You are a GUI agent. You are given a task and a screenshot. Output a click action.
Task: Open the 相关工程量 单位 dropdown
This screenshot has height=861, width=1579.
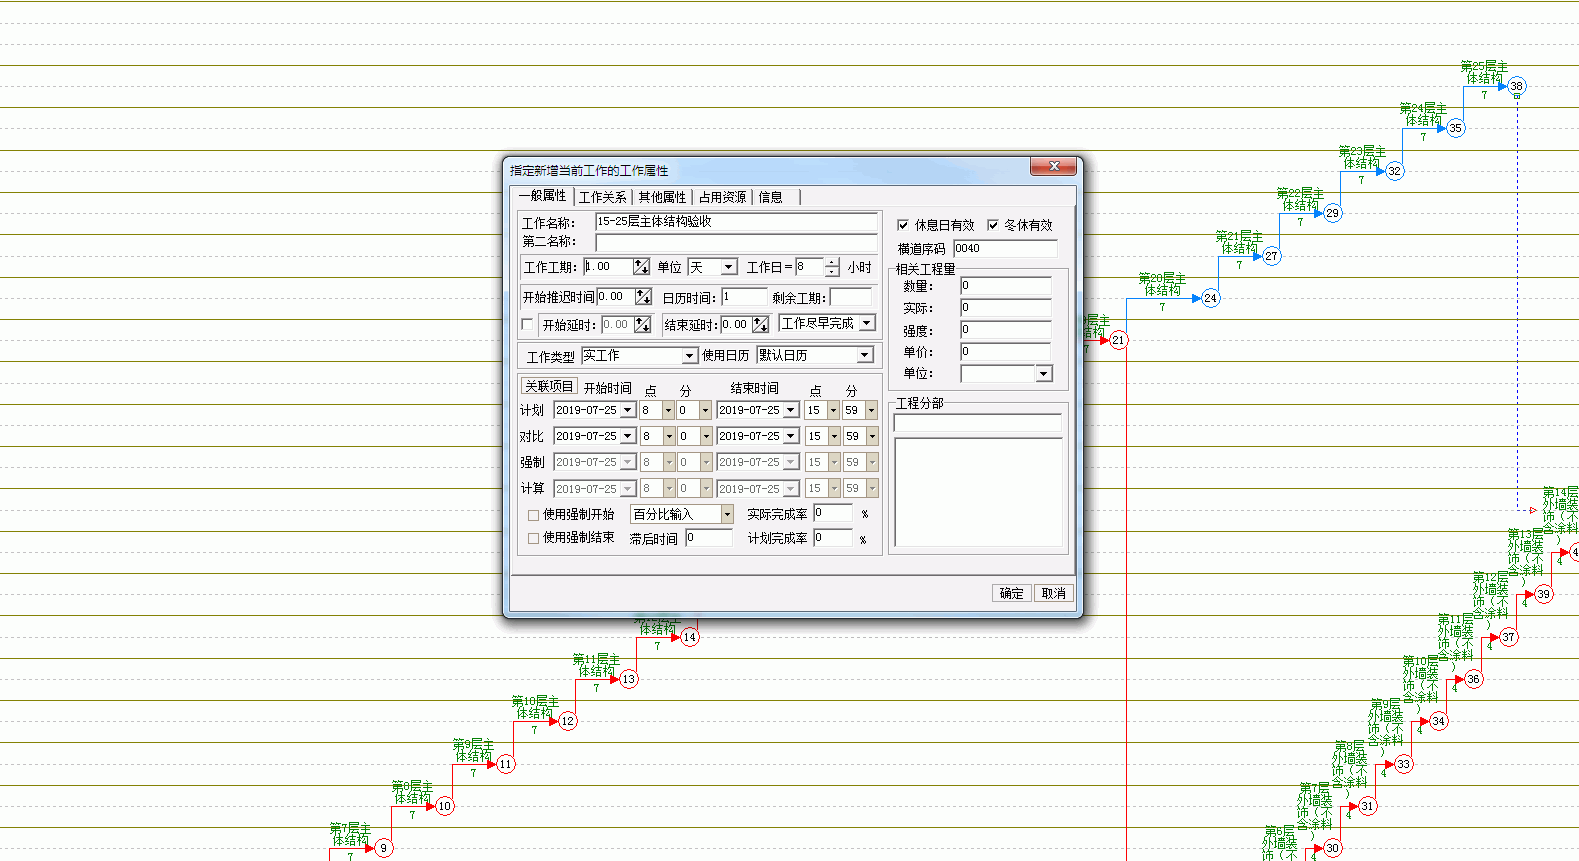click(x=1044, y=373)
